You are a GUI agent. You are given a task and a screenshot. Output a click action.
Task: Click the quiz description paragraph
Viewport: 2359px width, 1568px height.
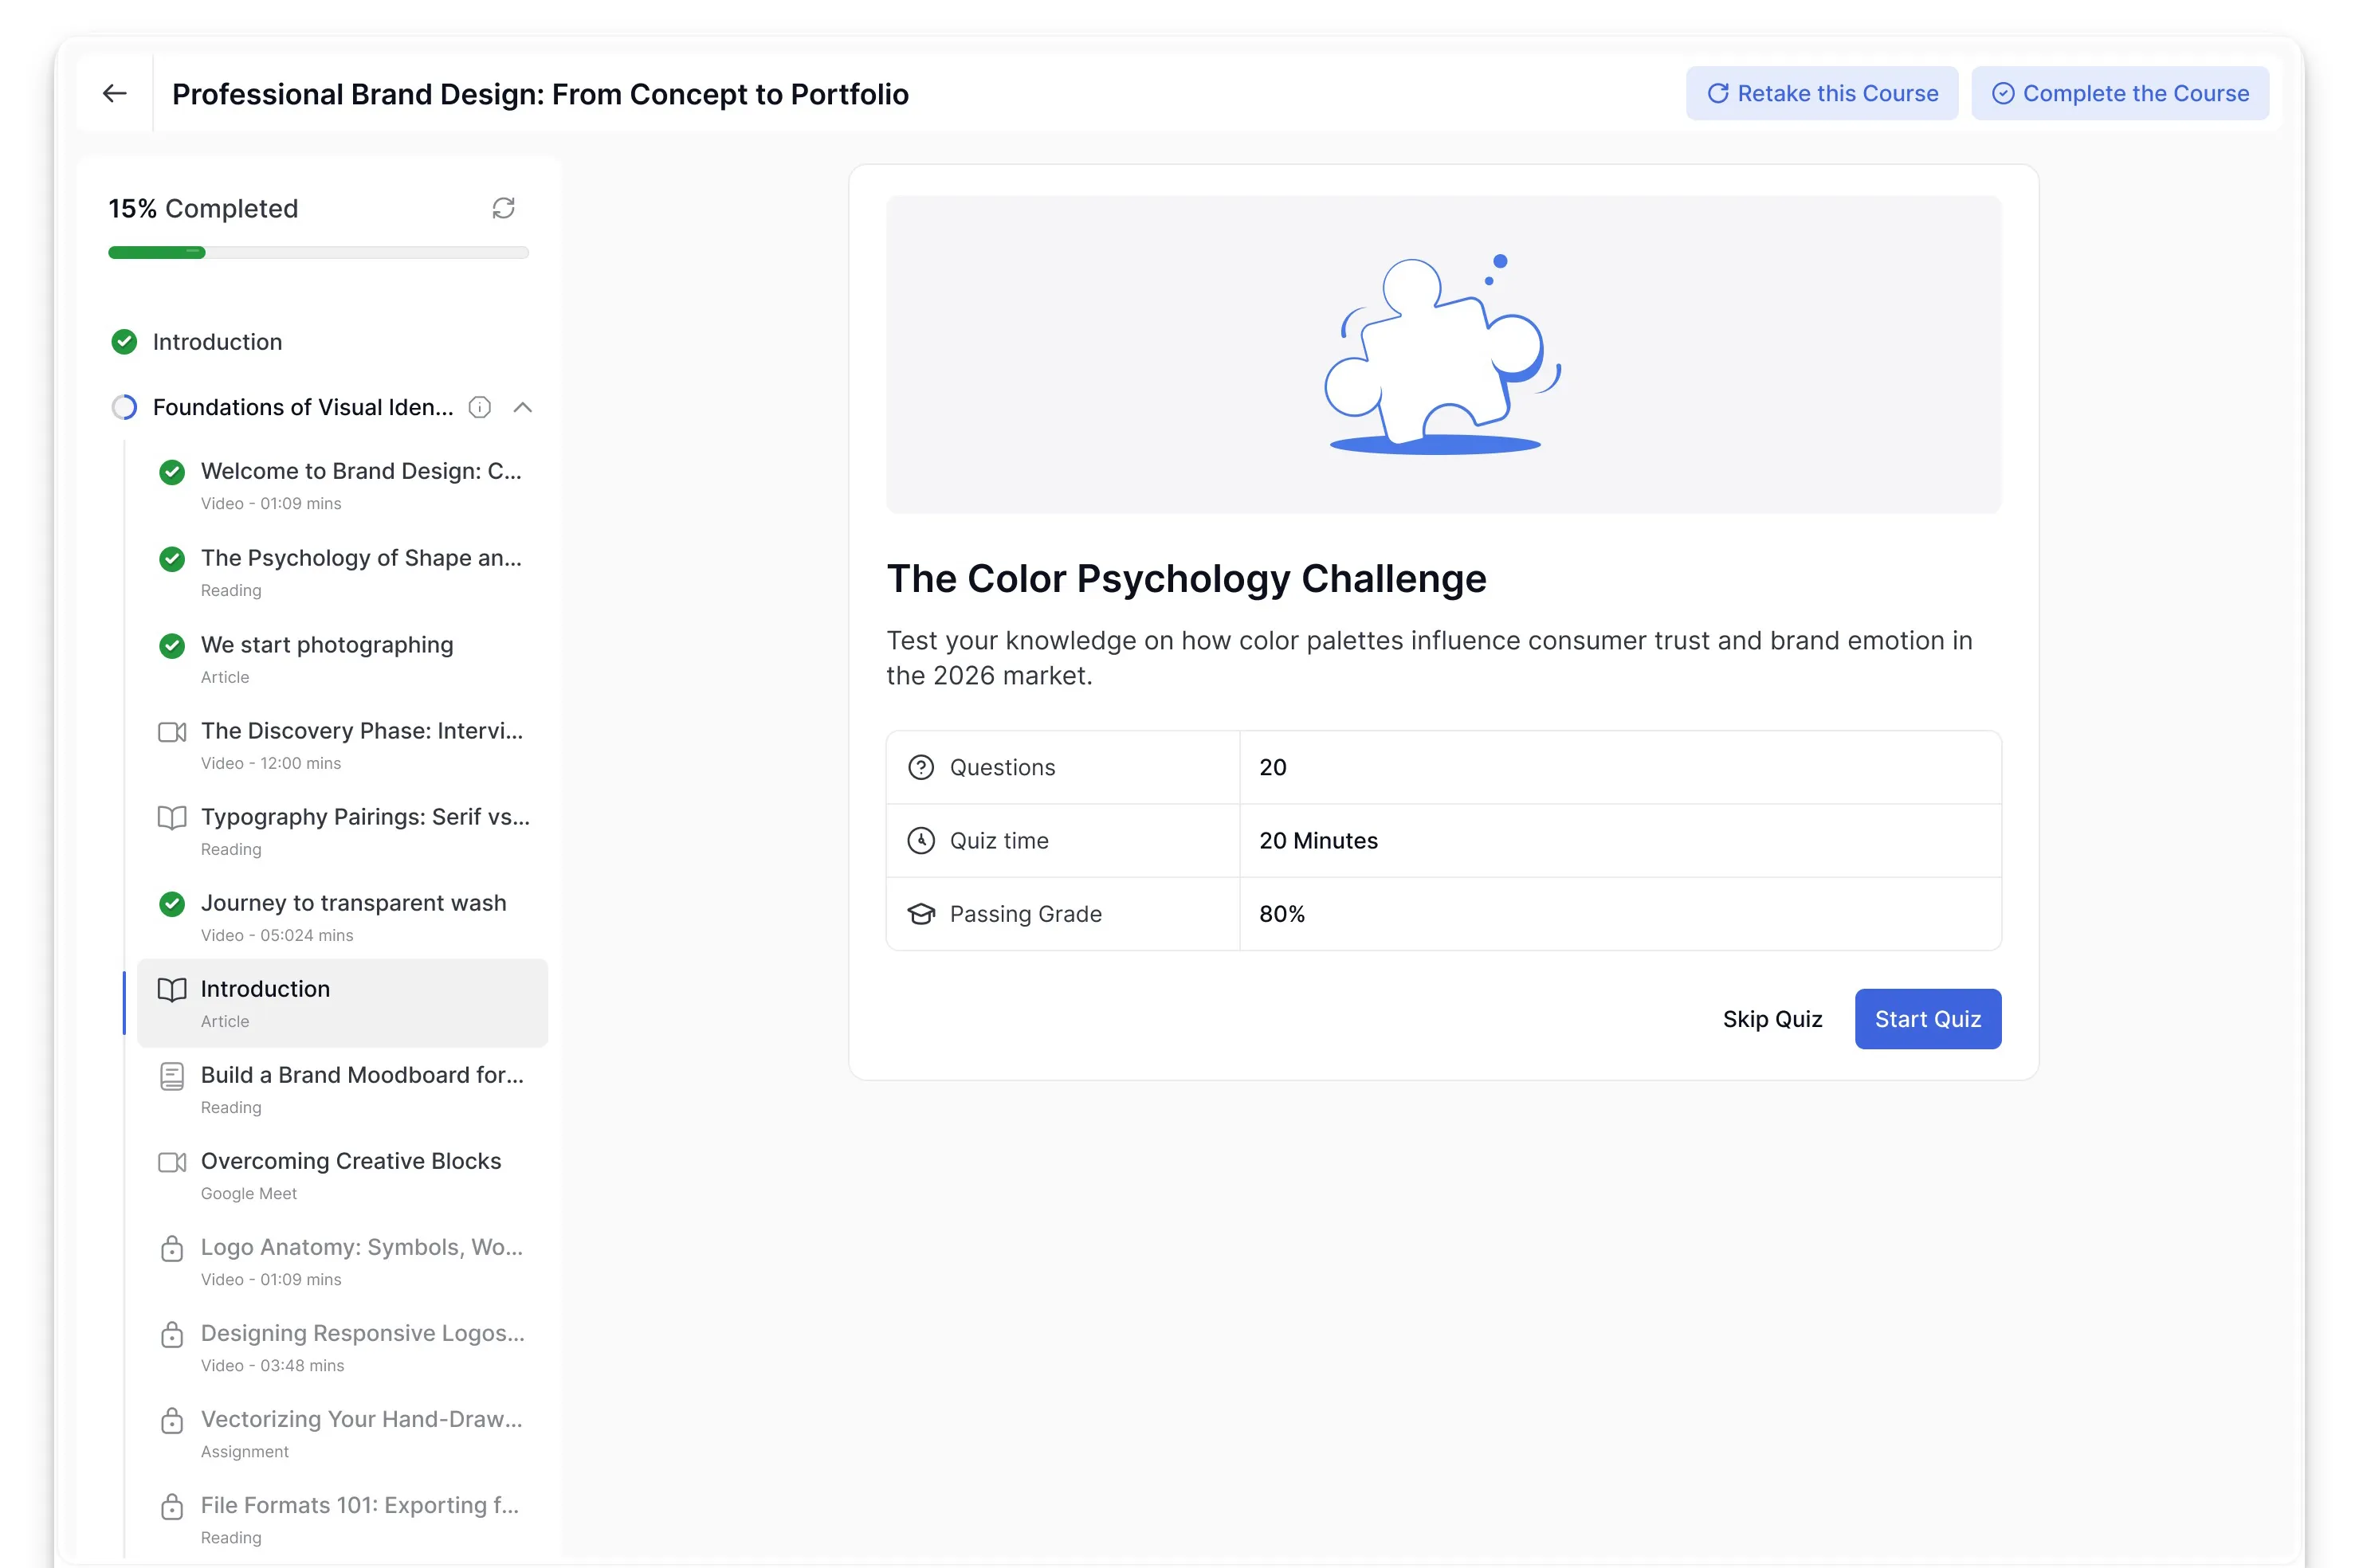pos(1429,658)
